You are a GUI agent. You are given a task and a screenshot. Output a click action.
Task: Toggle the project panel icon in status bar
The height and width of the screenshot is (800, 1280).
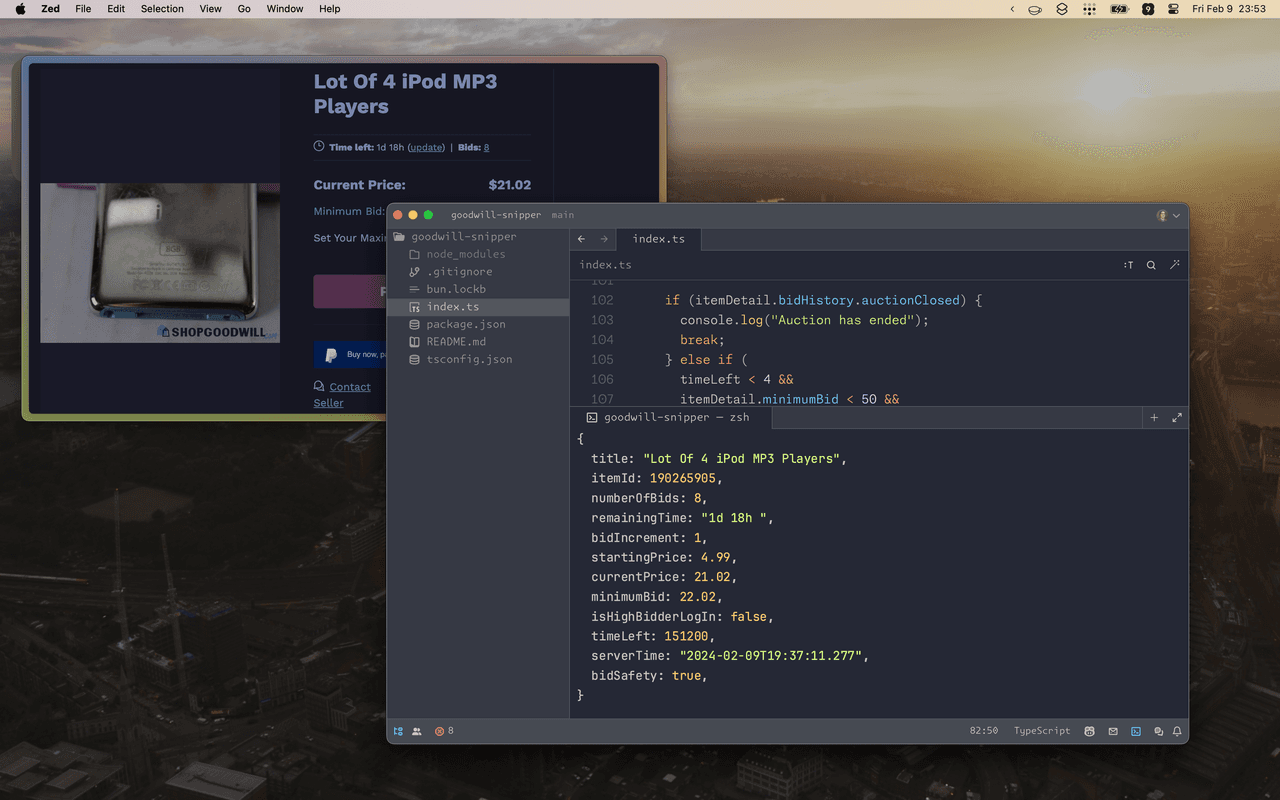point(398,731)
